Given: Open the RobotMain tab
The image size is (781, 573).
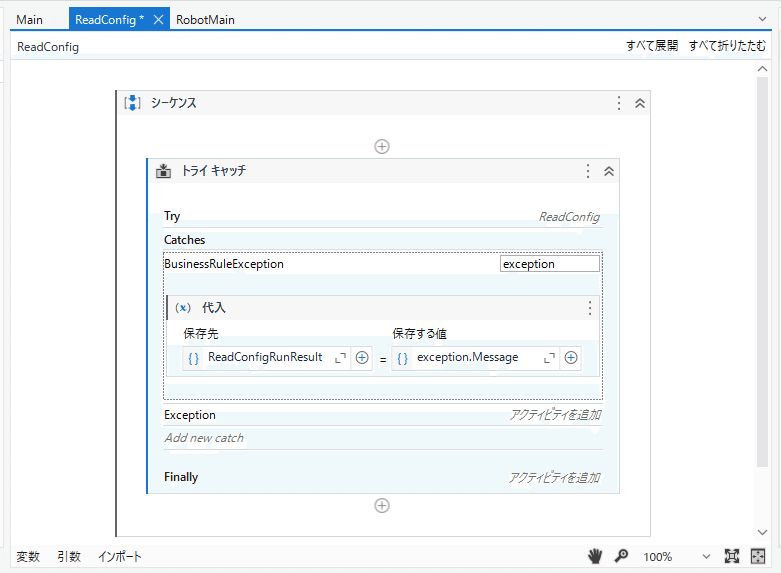Looking at the screenshot, I should [x=205, y=20].
